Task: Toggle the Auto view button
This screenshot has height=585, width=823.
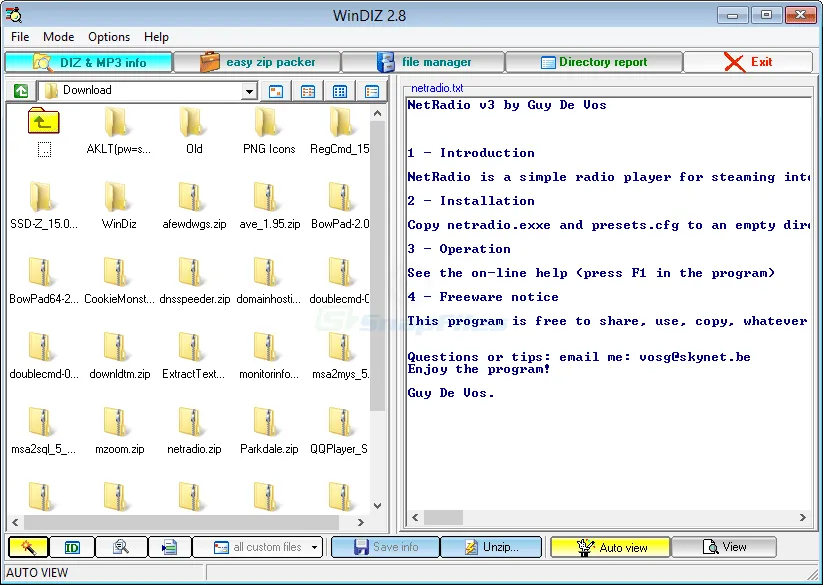Action: 610,547
